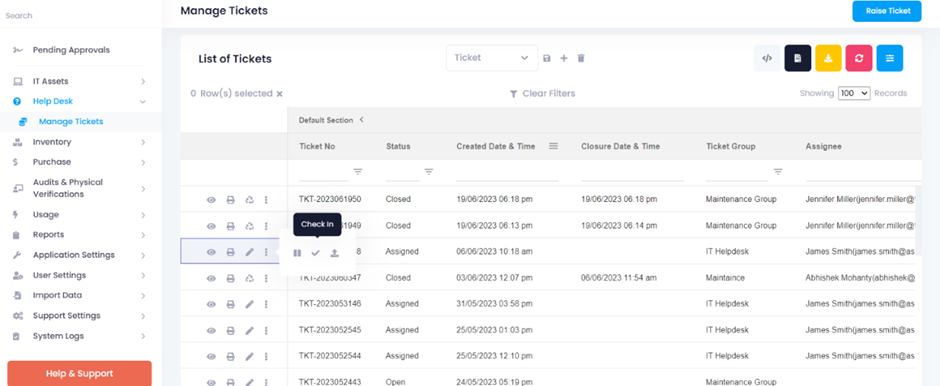Screen dimensions: 940x386
Task: Open more options for TKT-2023053146
Action: tap(266, 304)
